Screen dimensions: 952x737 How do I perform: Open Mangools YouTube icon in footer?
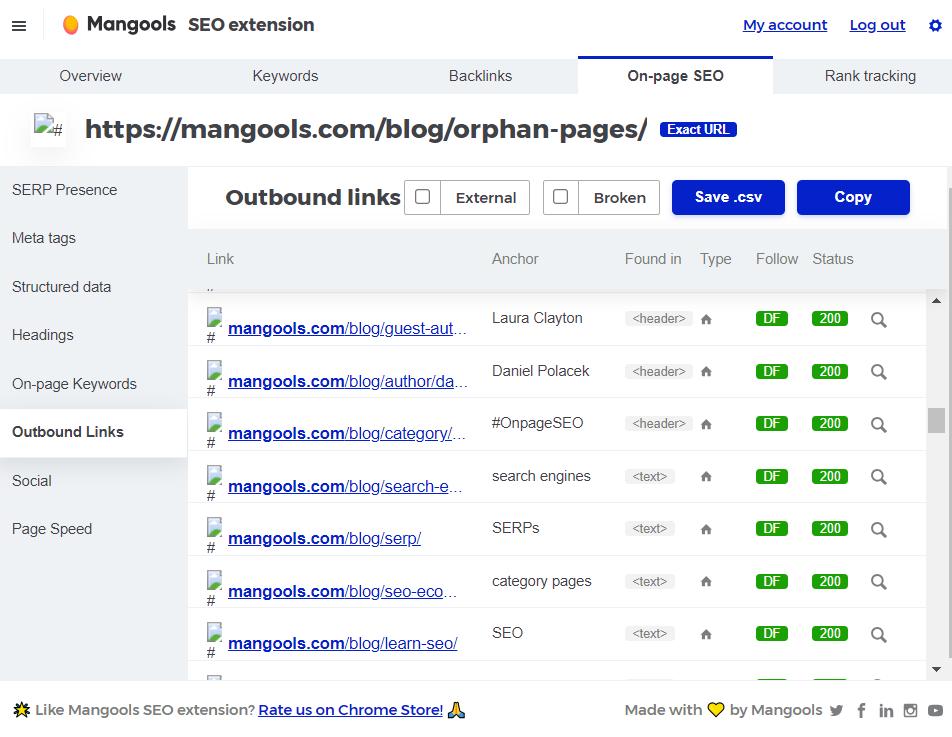point(936,710)
